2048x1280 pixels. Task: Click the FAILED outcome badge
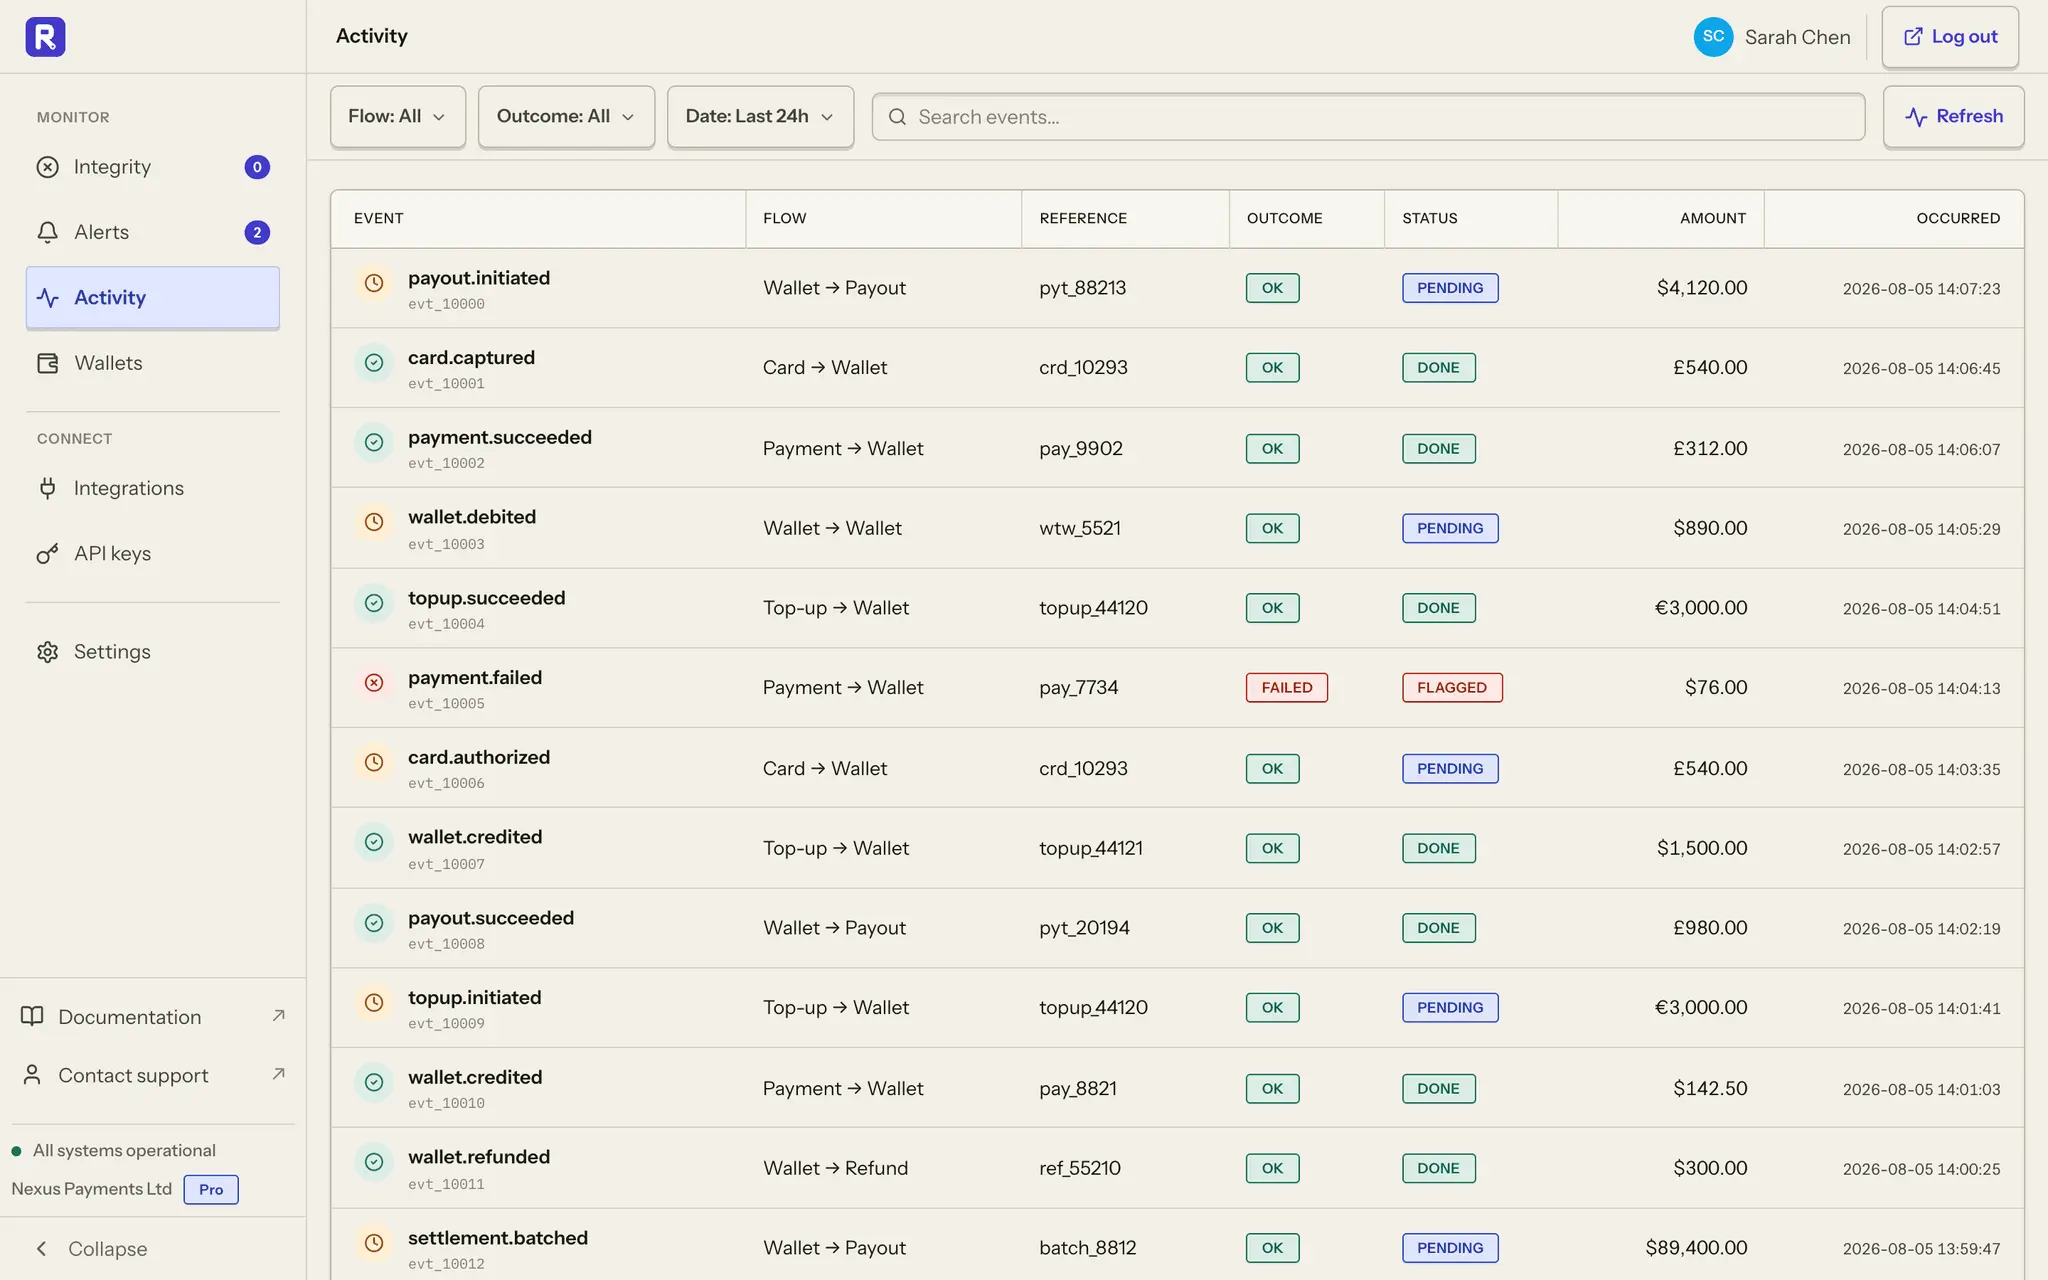1287,688
